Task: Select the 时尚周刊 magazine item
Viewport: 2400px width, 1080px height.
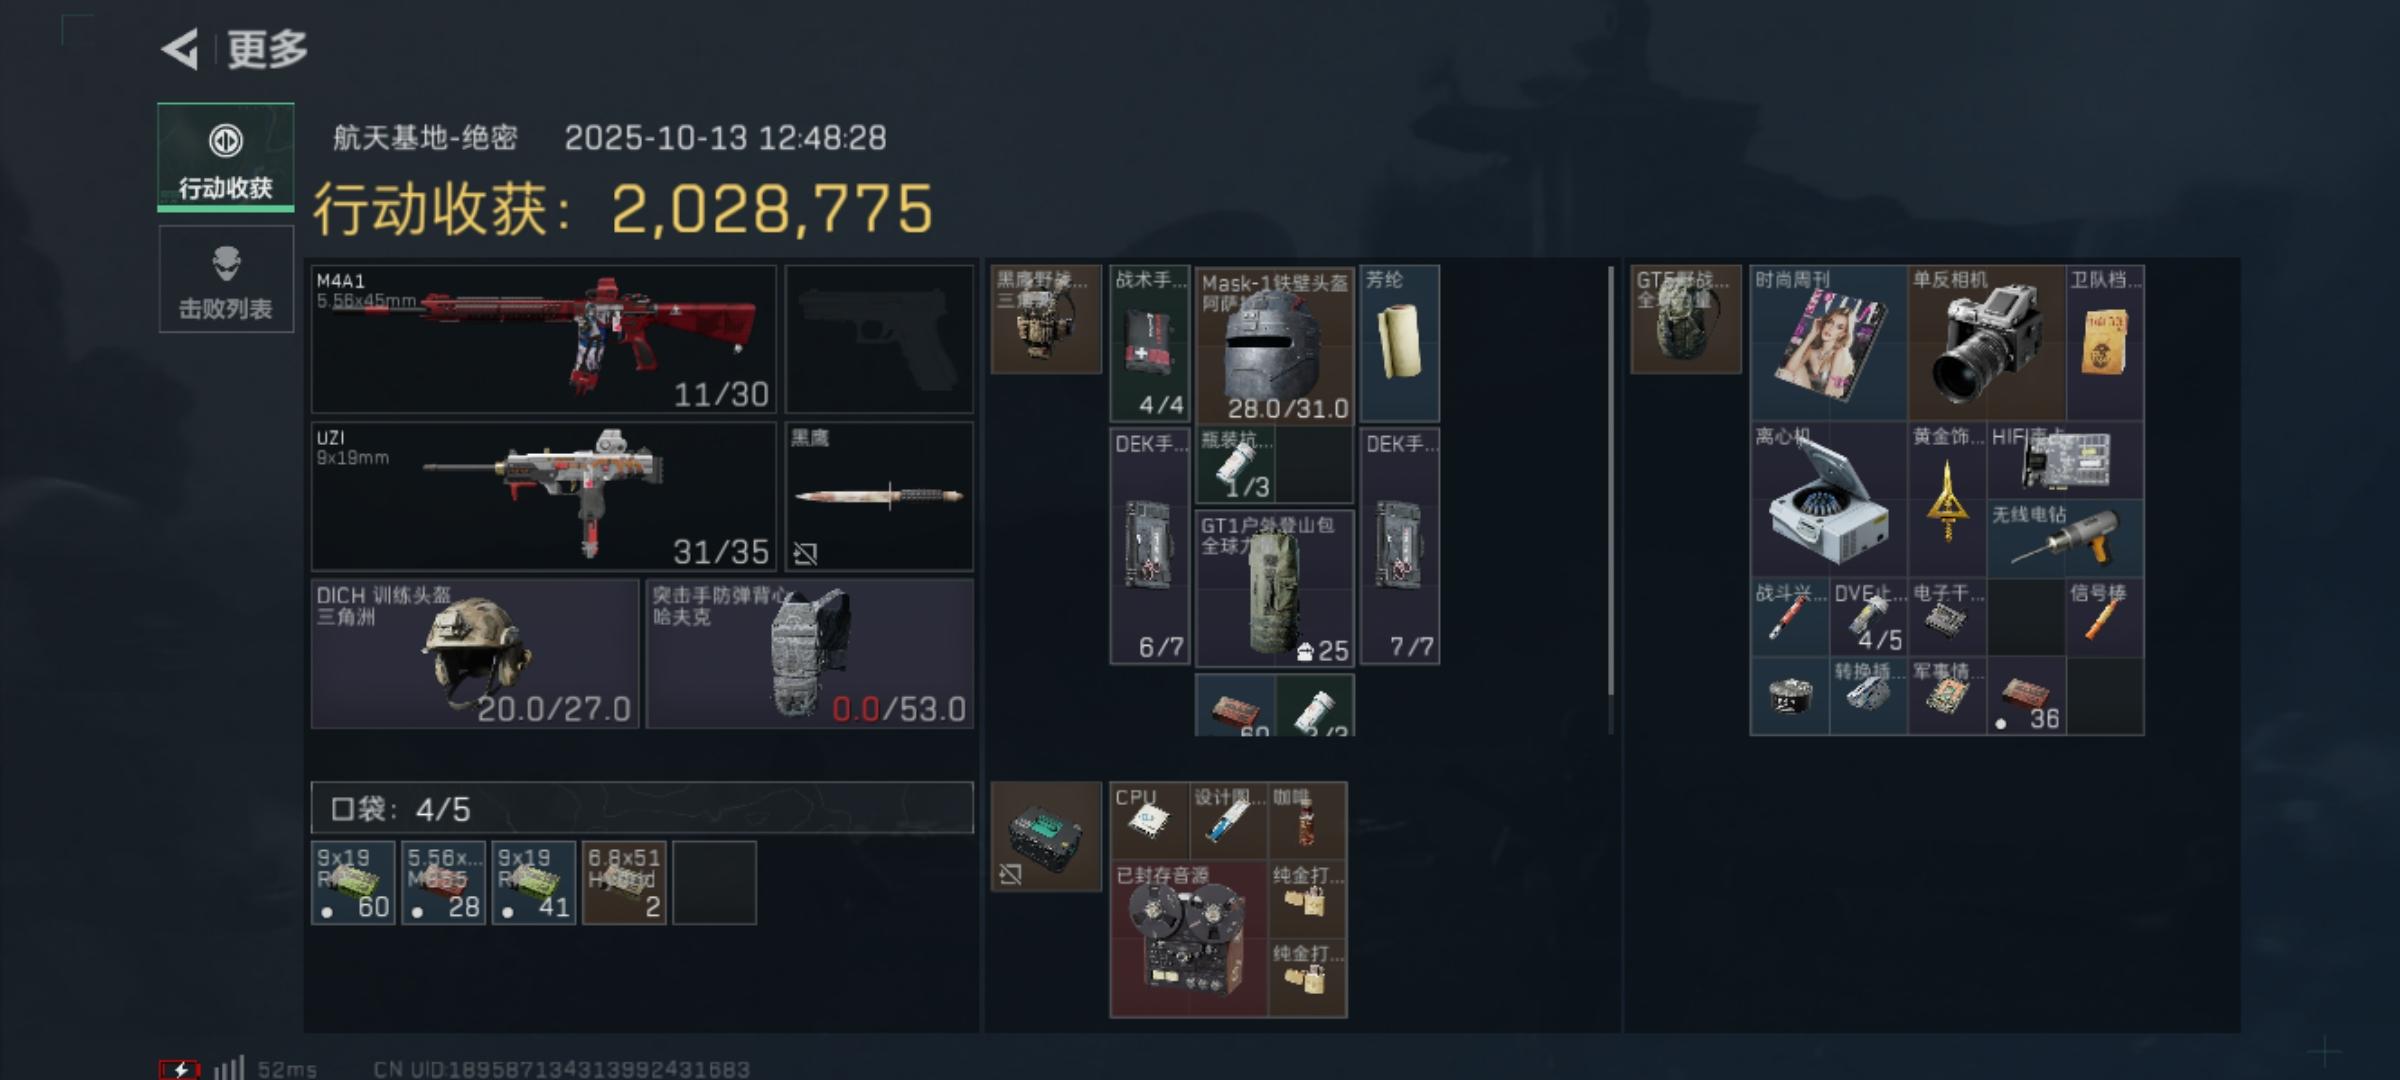Action: [x=1829, y=343]
